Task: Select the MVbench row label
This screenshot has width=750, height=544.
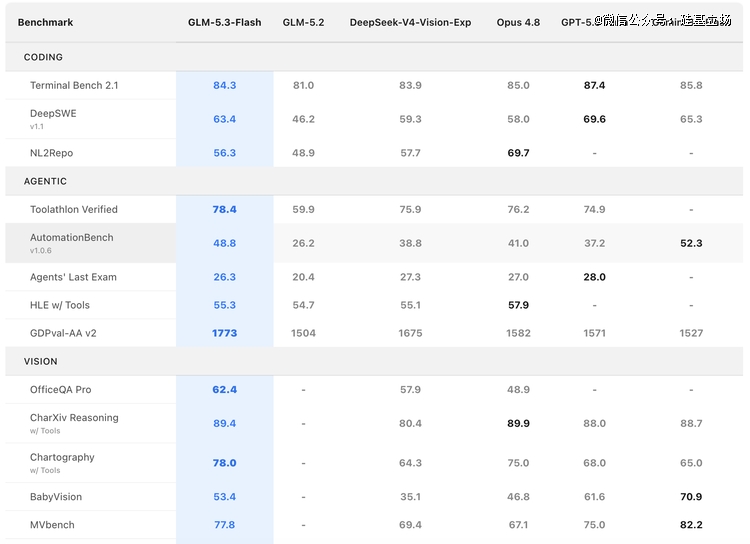Action: point(52,525)
